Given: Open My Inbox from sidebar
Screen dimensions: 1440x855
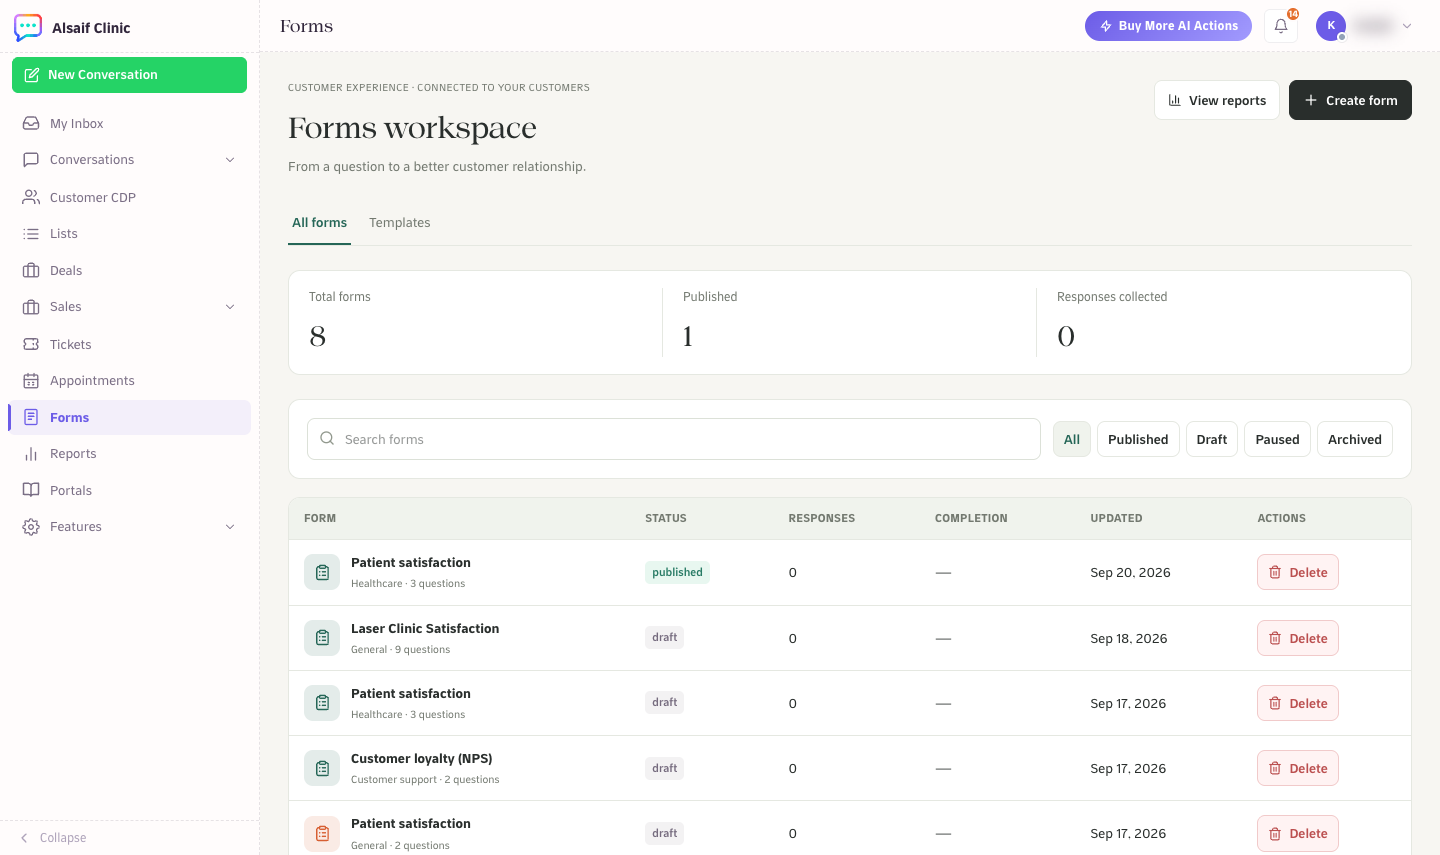Looking at the screenshot, I should (129, 123).
